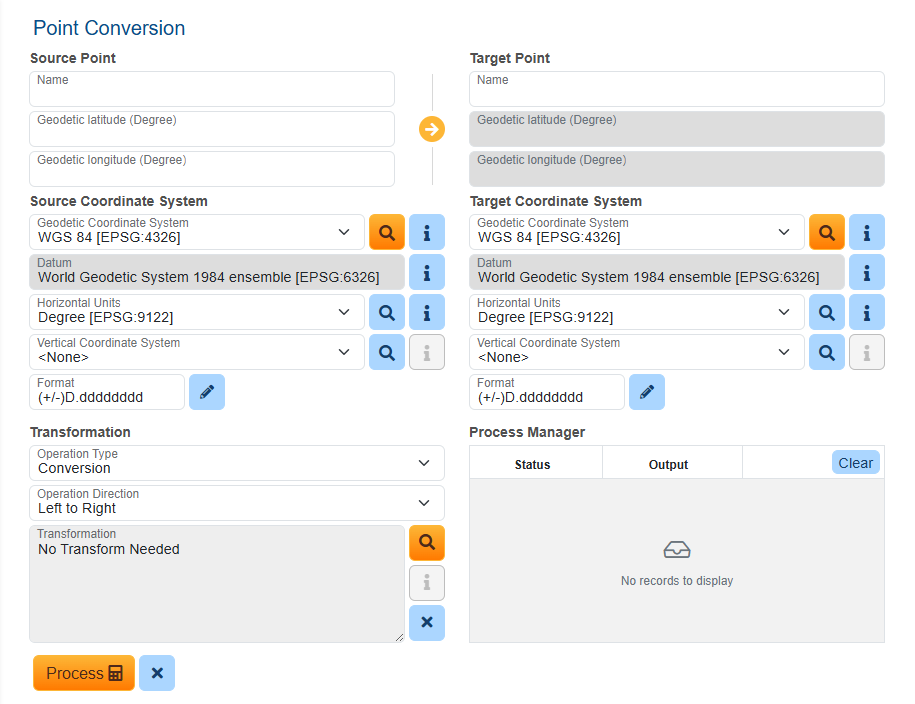Image resolution: width=915 pixels, height=704 pixels.
Task: Click the orange arrow convert button
Action: 431,129
